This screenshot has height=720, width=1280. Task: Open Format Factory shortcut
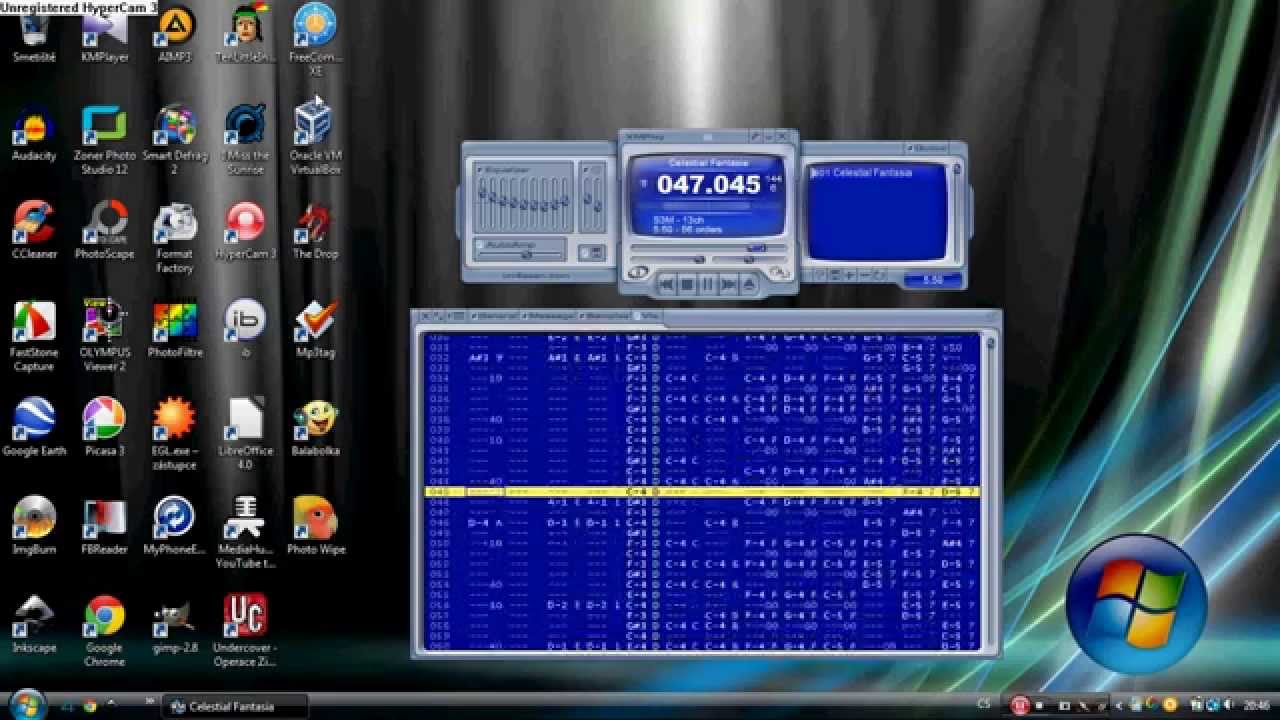coord(174,238)
